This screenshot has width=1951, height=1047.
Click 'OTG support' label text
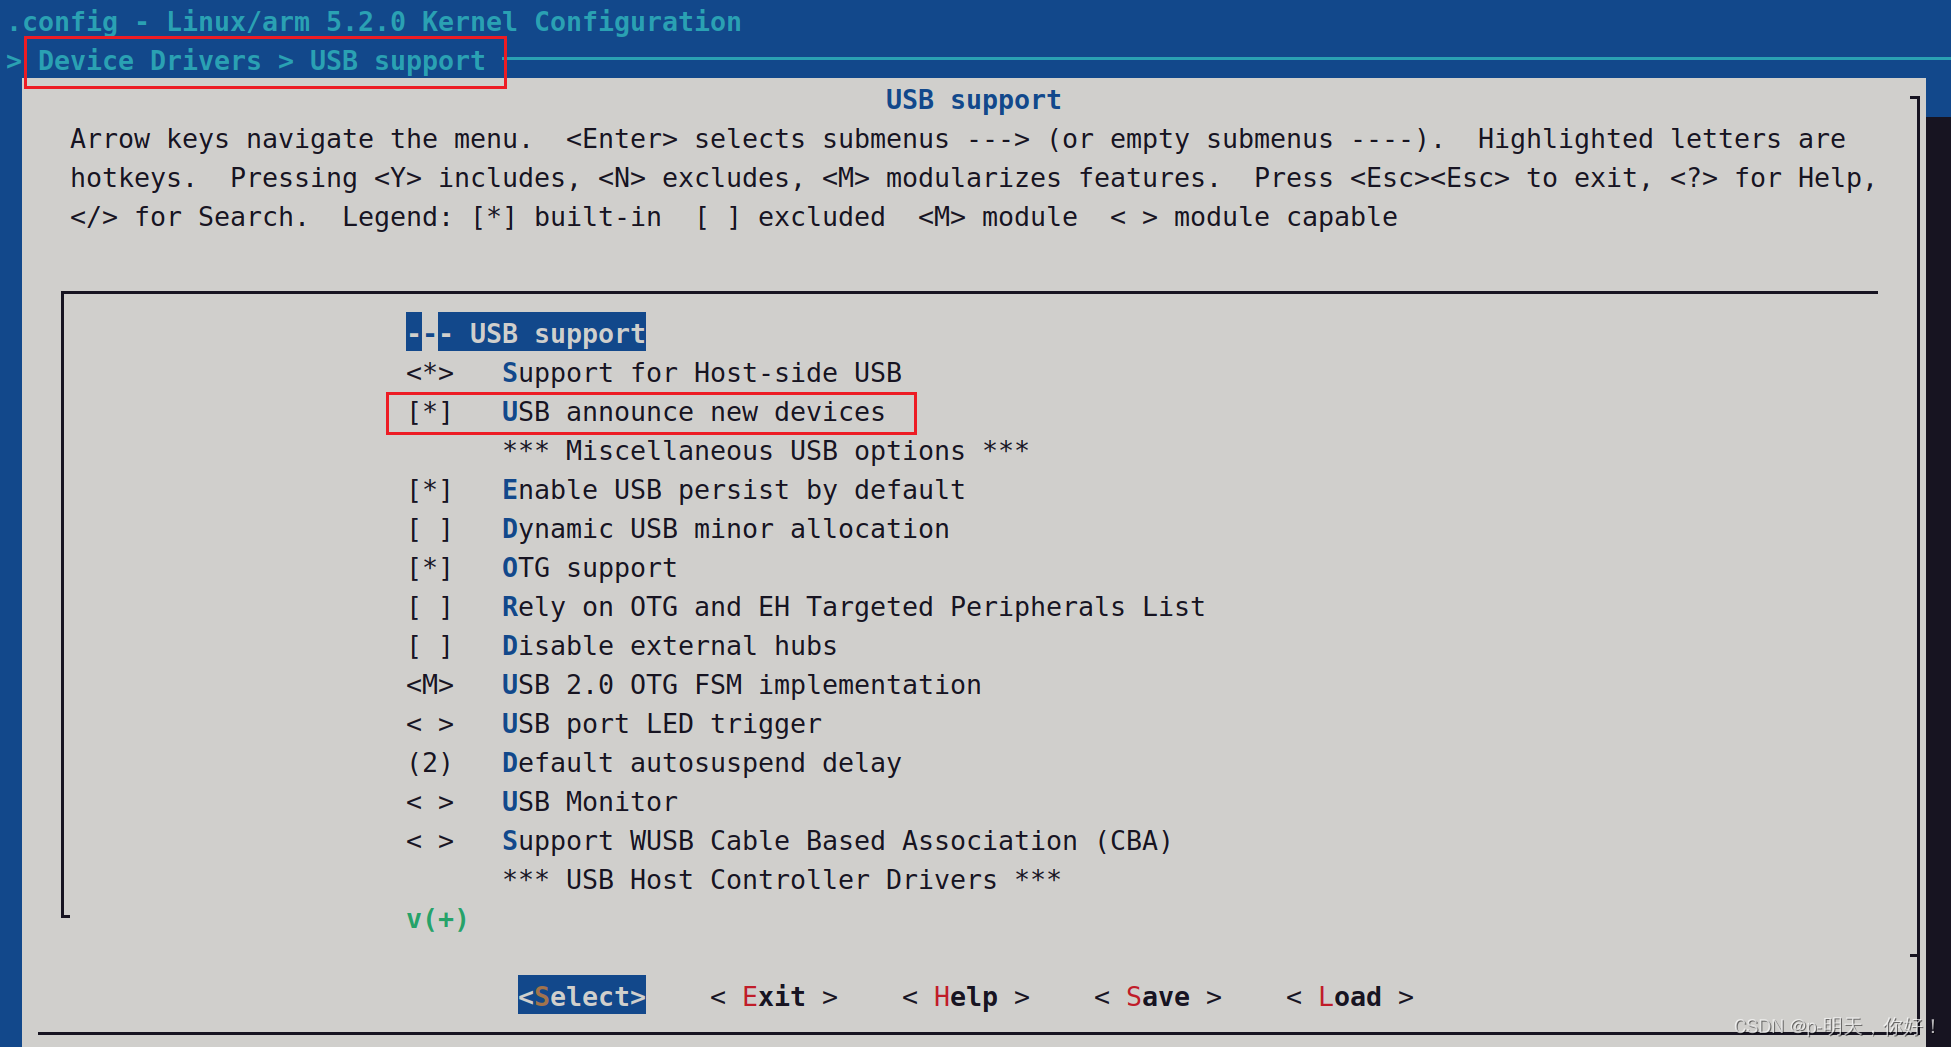coord(590,568)
